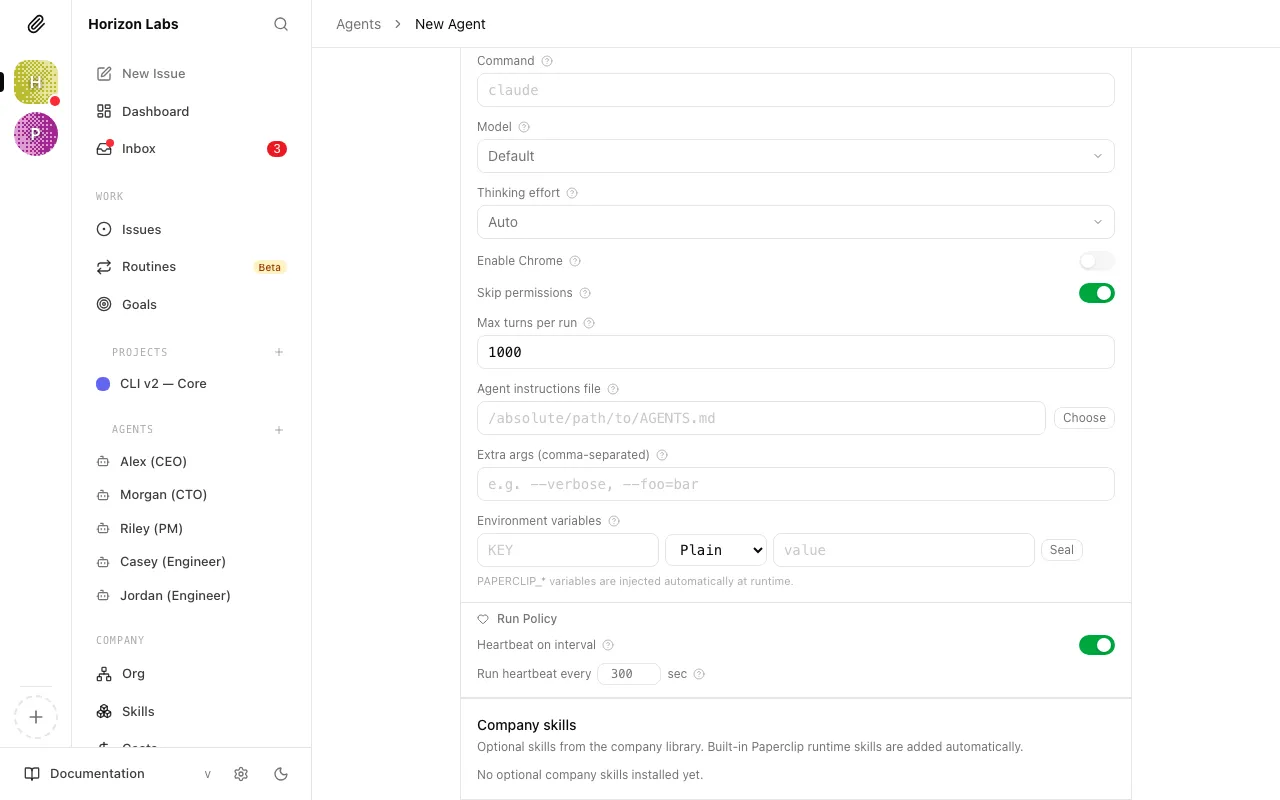The image size is (1280, 800).
Task: Switch to the P company avatar
Action: pyautogui.click(x=36, y=134)
